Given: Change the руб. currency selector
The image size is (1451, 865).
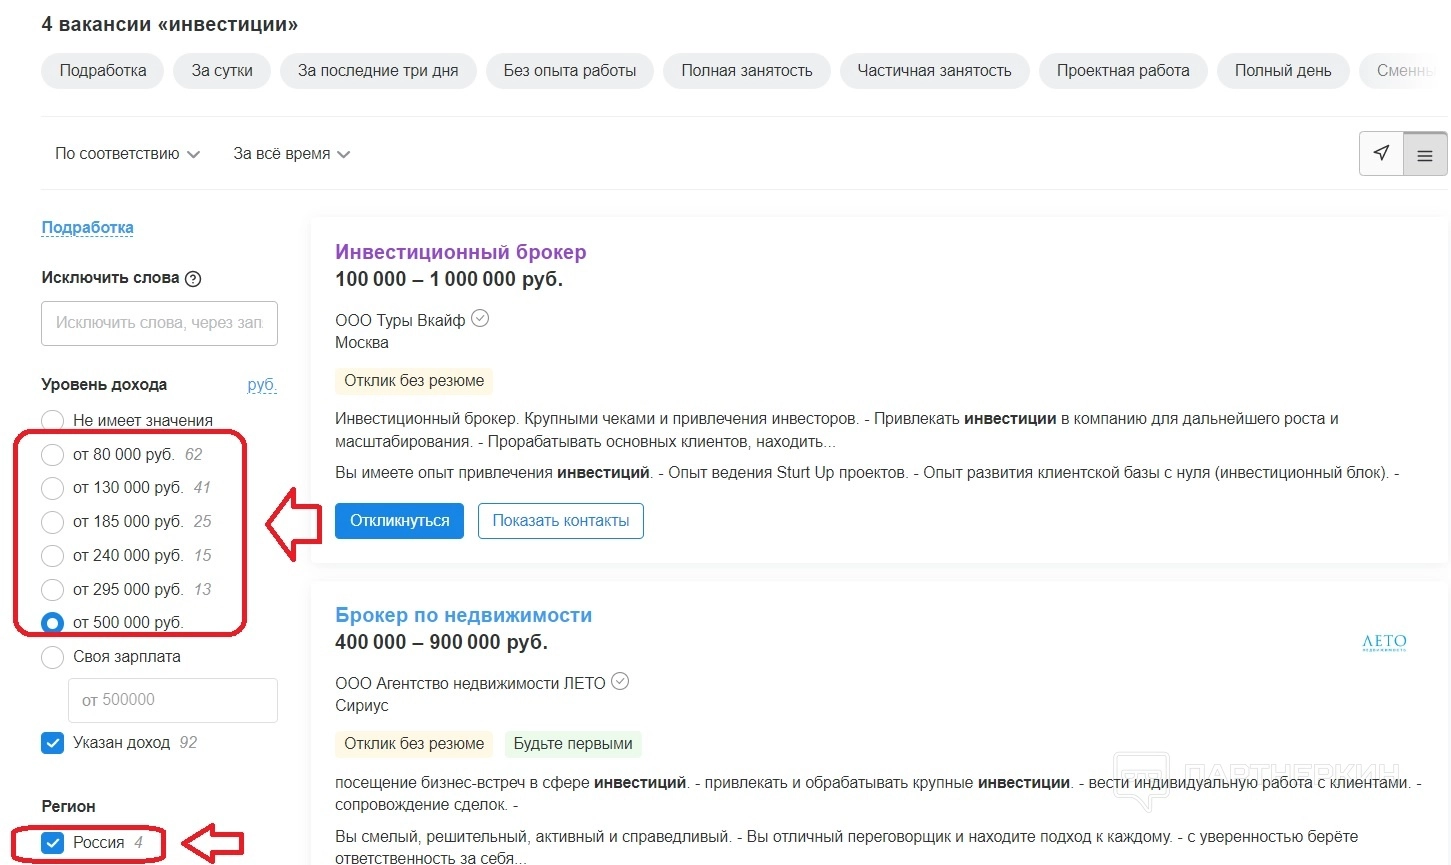Looking at the screenshot, I should pyautogui.click(x=261, y=385).
